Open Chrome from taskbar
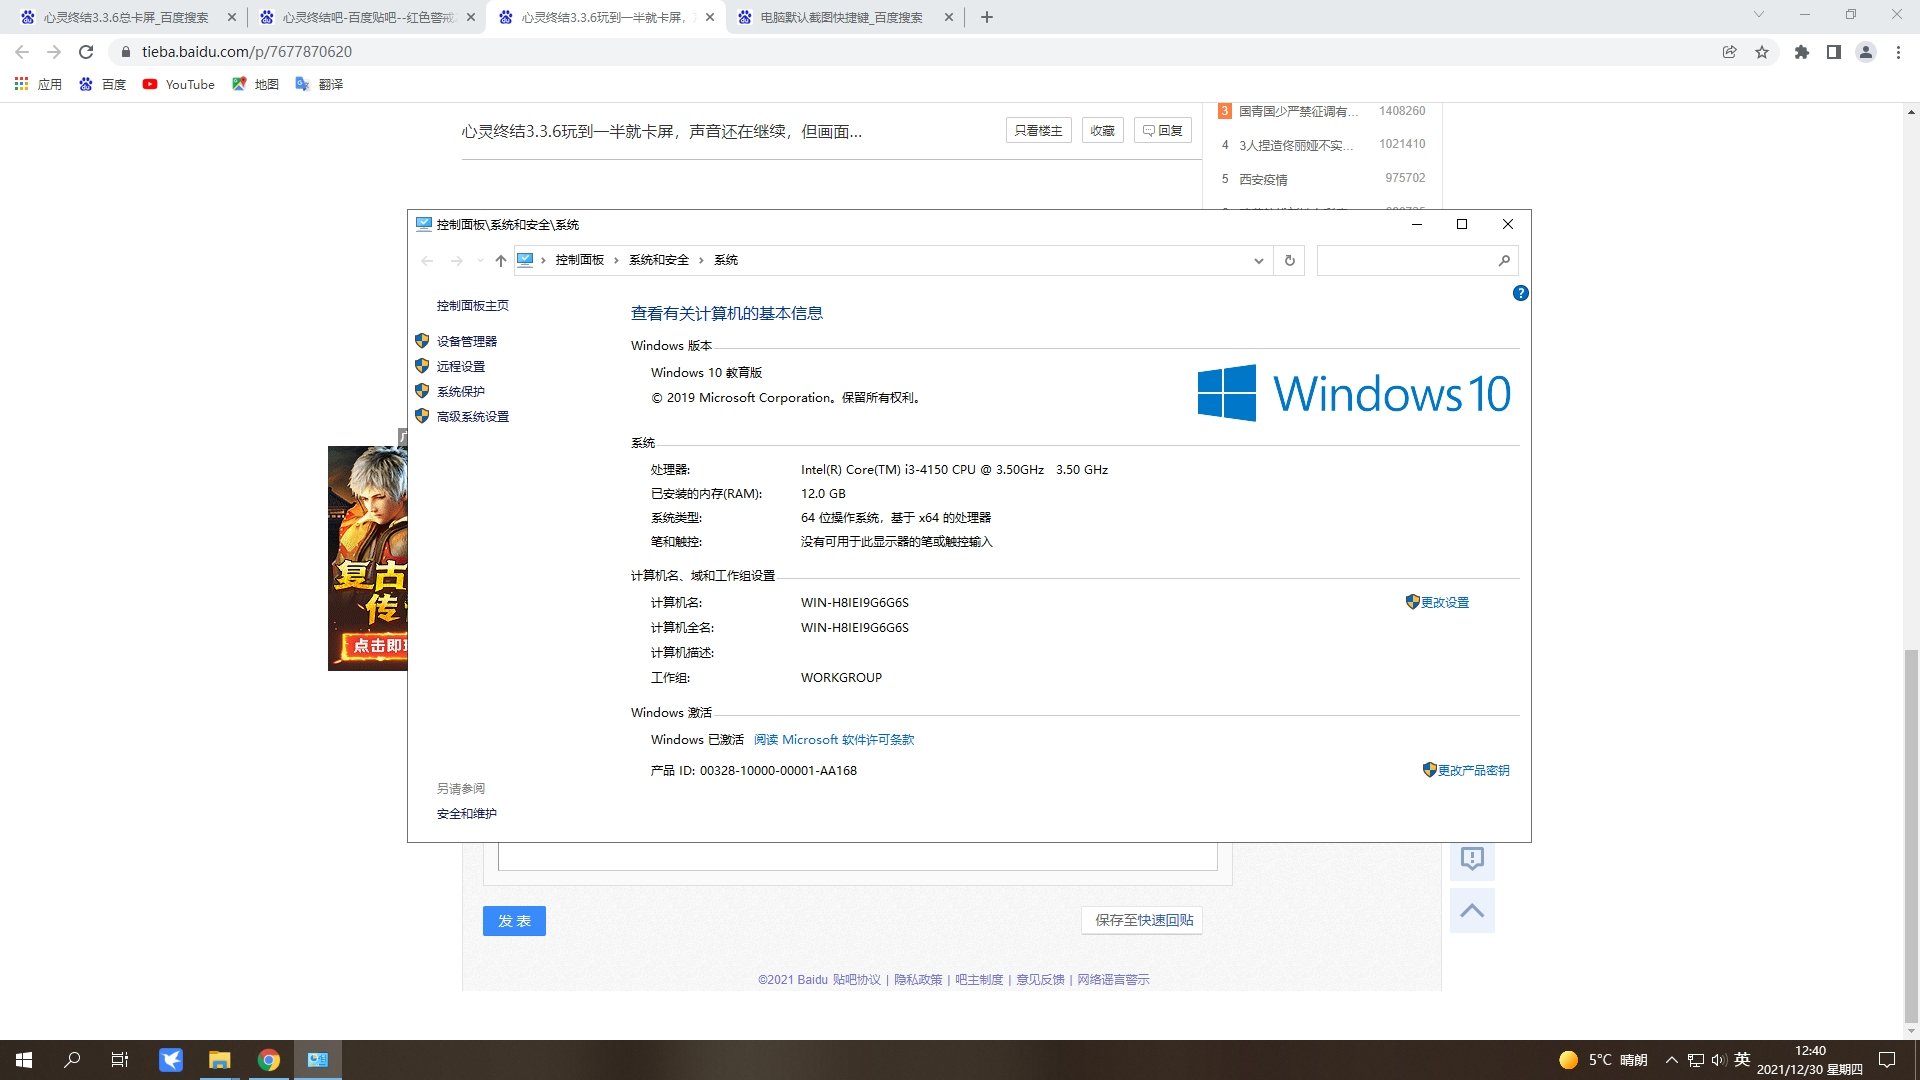 pos(268,1060)
